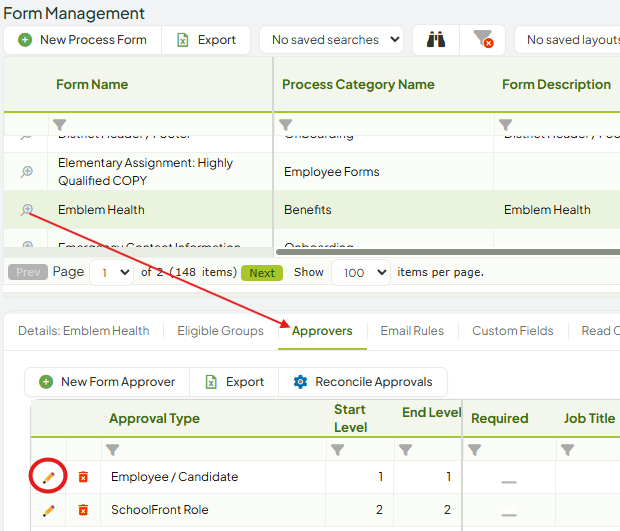Sort by the Approval Type column header
The image size is (620, 531).
[154, 418]
